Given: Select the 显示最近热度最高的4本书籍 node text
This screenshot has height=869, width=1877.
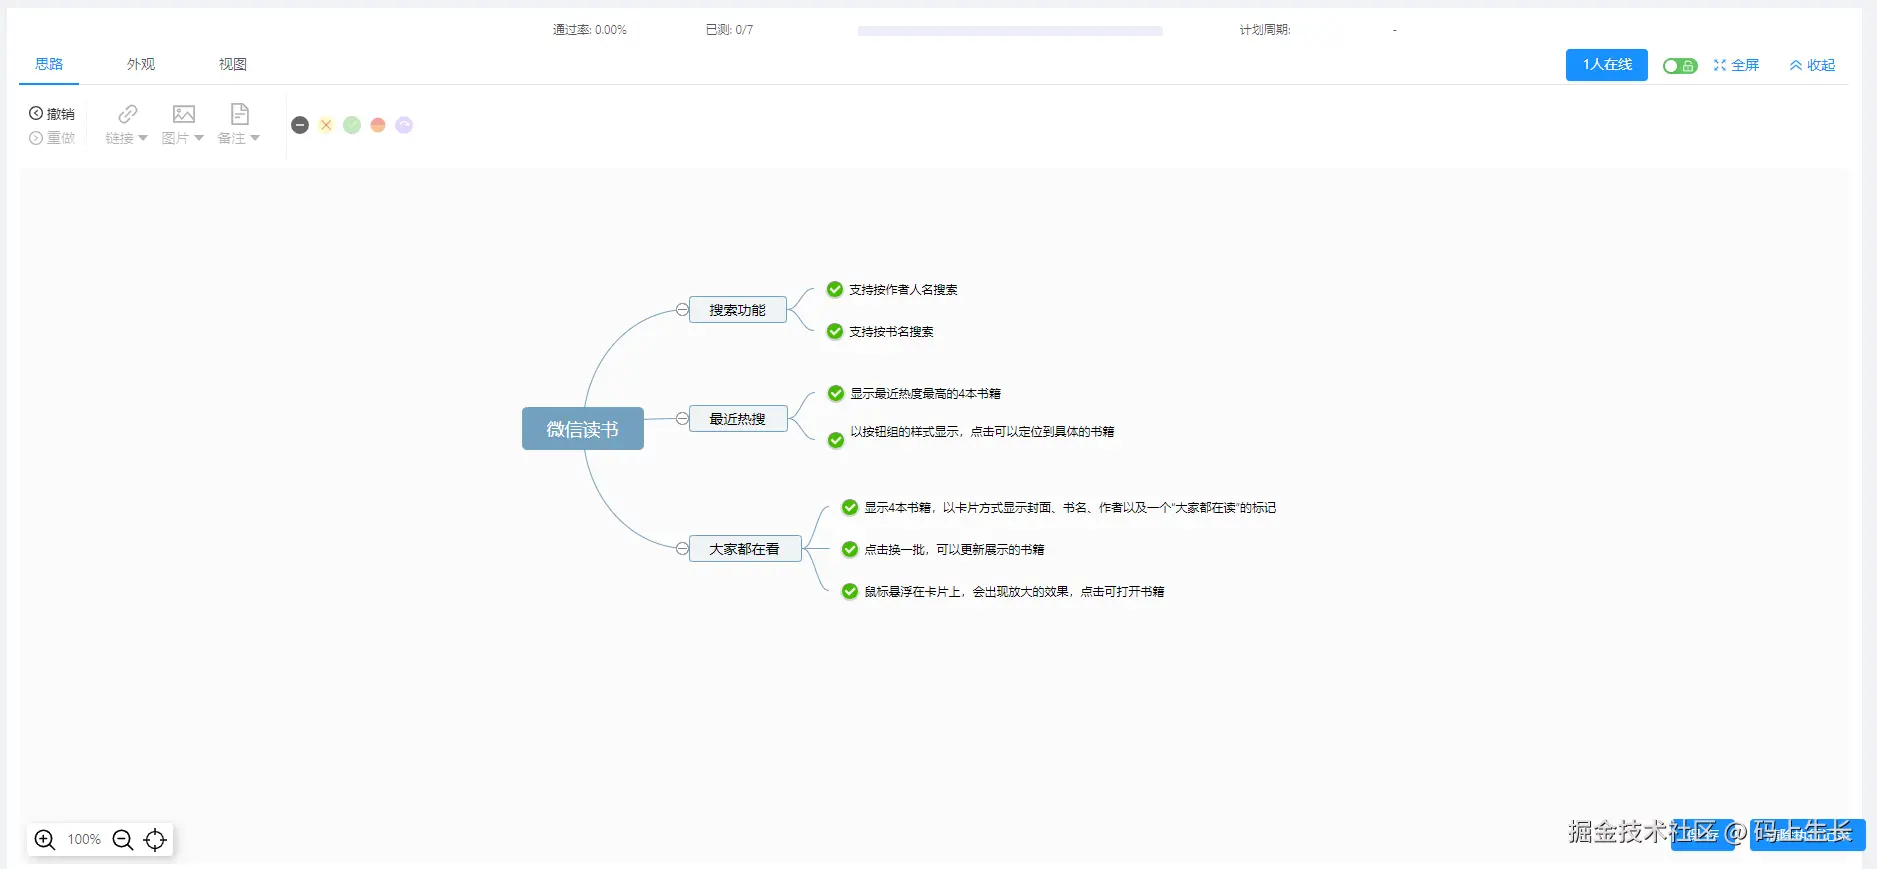Looking at the screenshot, I should [x=925, y=394].
